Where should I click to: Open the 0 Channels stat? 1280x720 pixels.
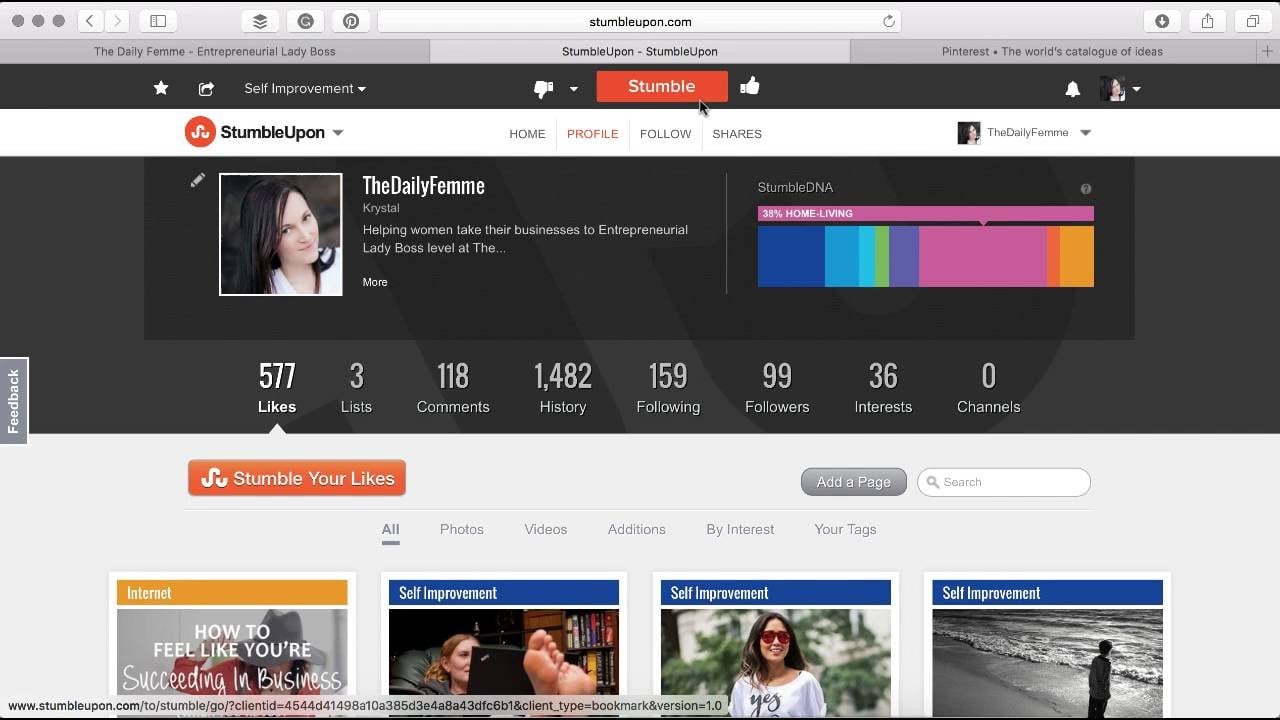(989, 387)
